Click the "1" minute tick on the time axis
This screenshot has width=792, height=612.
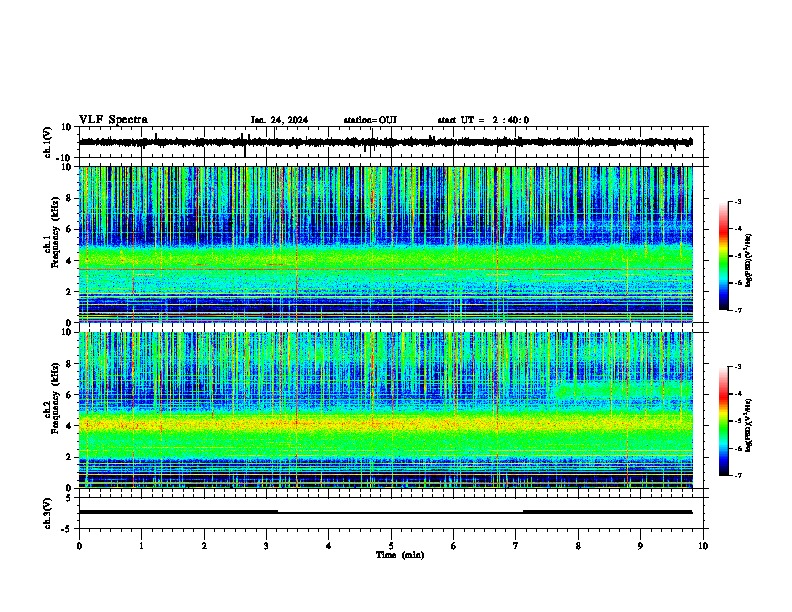pyautogui.click(x=141, y=546)
